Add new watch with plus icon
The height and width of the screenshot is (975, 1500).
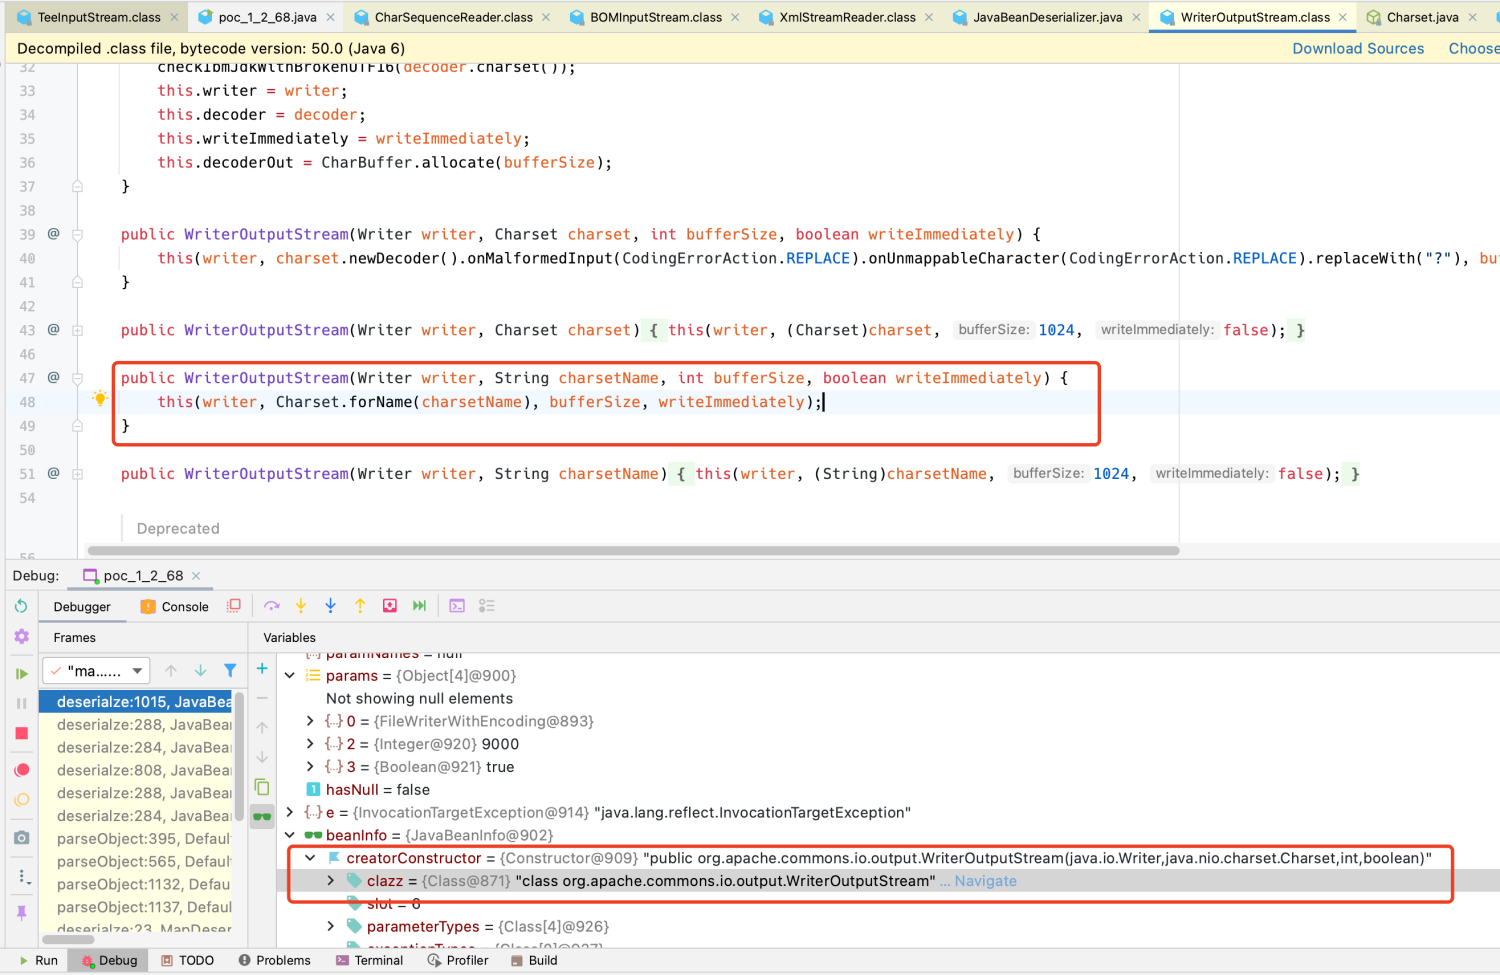(262, 668)
